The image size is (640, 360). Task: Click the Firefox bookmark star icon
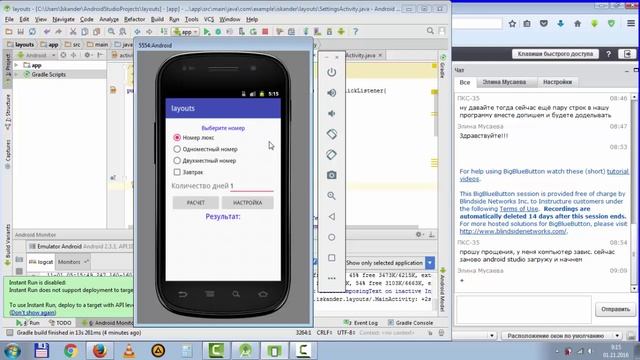coord(512,24)
